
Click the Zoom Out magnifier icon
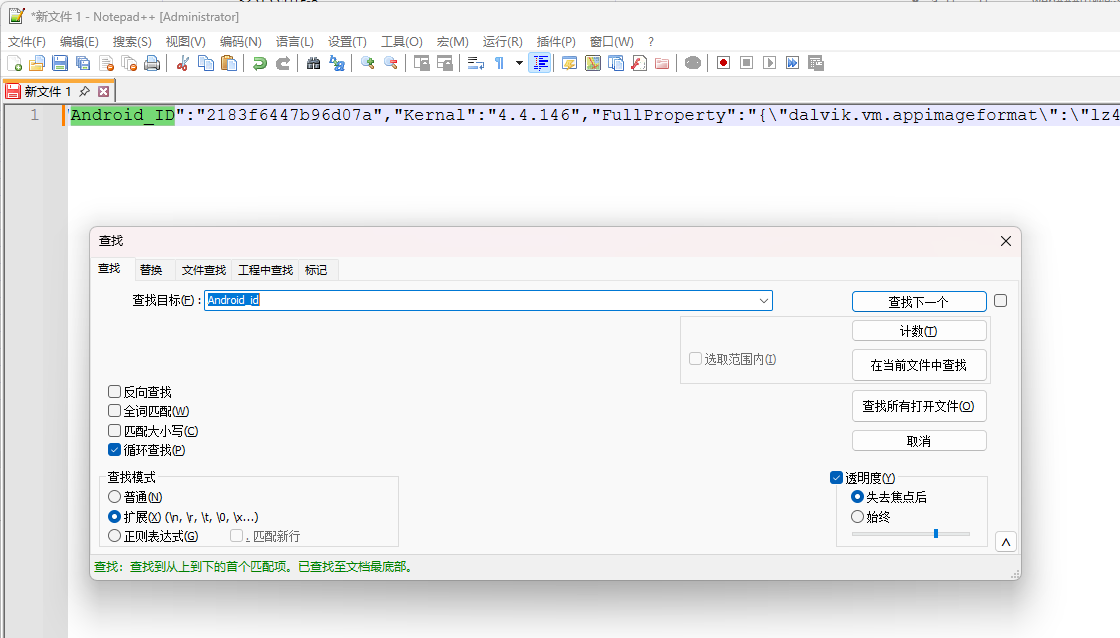click(x=391, y=64)
